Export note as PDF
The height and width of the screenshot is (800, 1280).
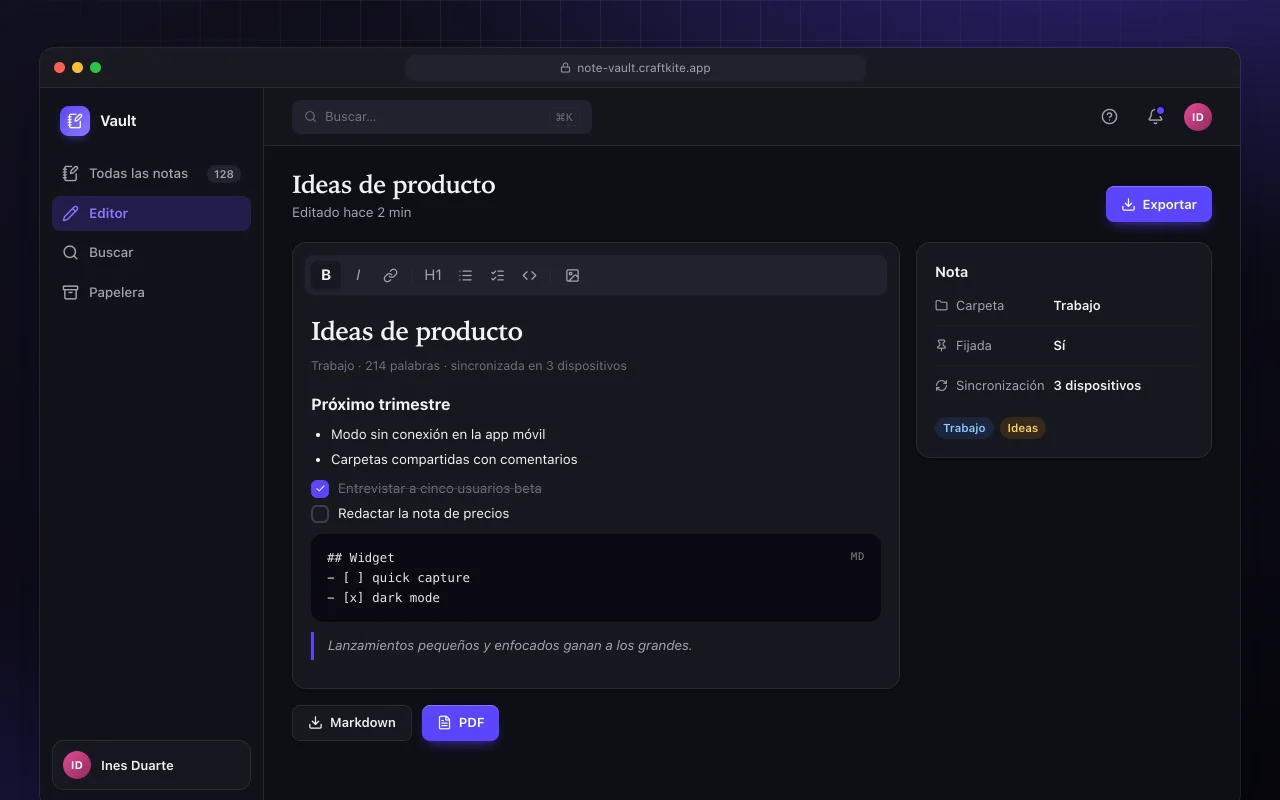[x=460, y=722]
